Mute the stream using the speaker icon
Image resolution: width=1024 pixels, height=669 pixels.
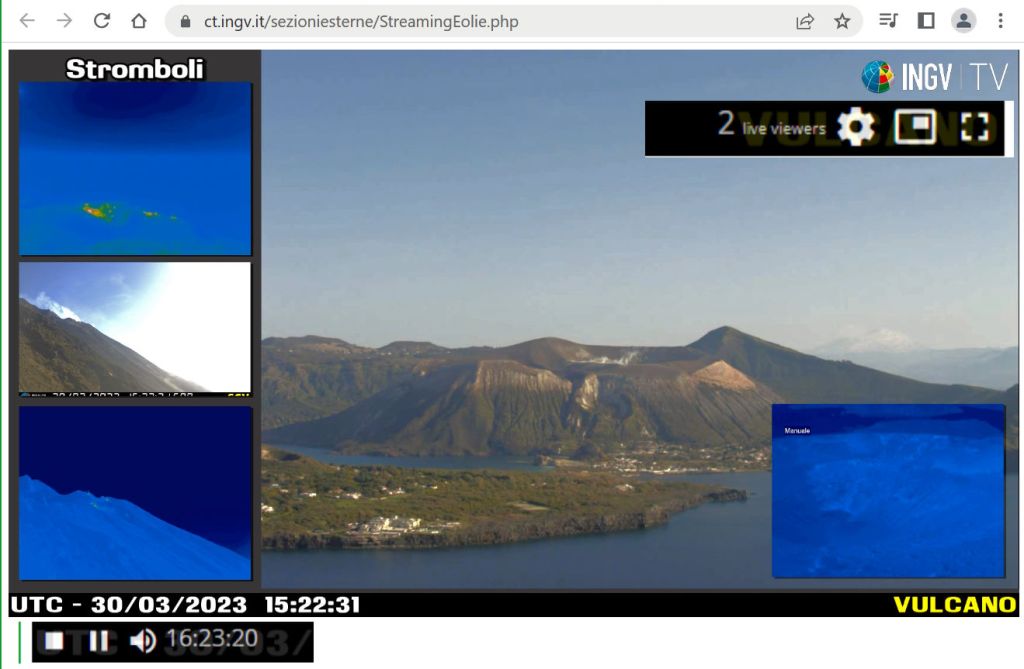tap(142, 641)
